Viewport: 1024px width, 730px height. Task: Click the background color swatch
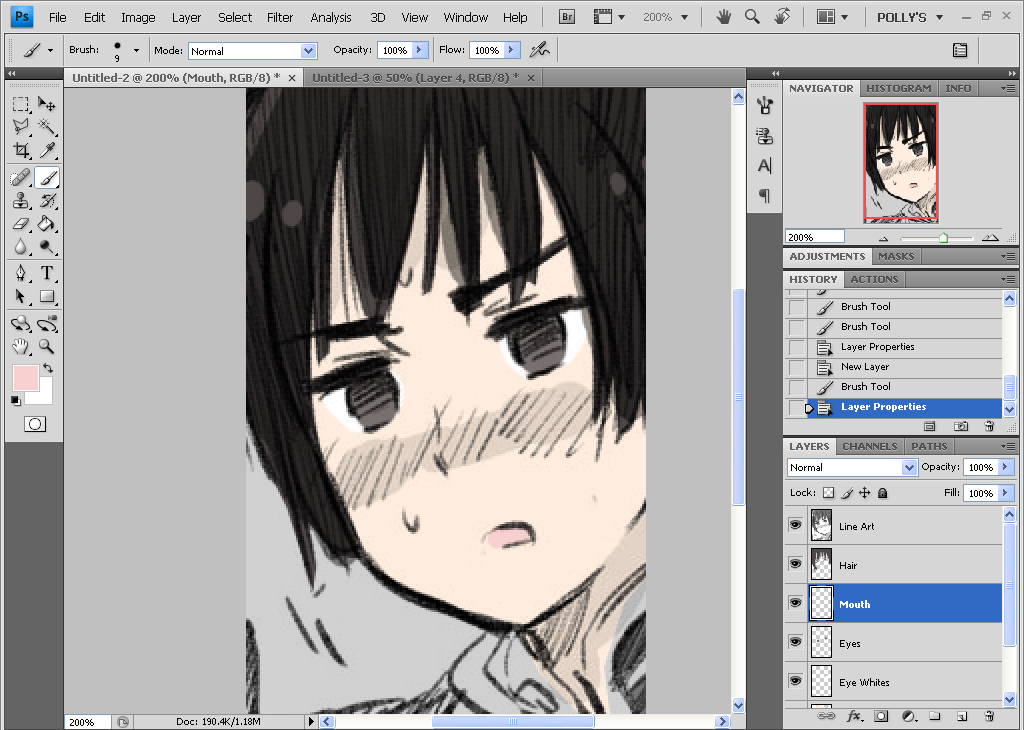[x=44, y=396]
